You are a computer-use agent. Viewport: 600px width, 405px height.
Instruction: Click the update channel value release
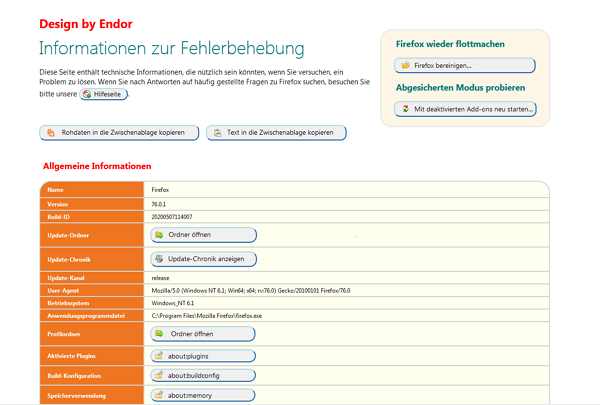point(160,278)
